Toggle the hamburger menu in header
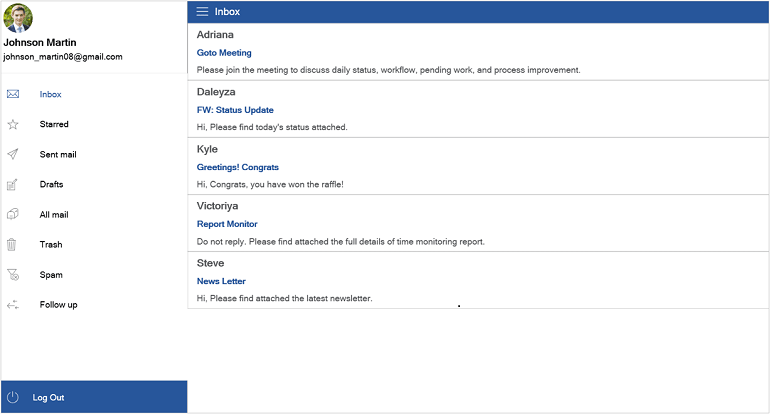The width and height of the screenshot is (770, 414). [x=202, y=12]
